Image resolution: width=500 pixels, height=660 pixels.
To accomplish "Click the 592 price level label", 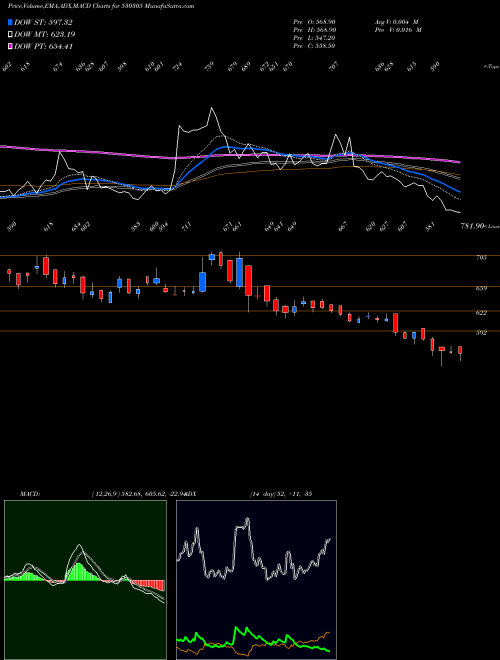I will pyautogui.click(x=481, y=333).
